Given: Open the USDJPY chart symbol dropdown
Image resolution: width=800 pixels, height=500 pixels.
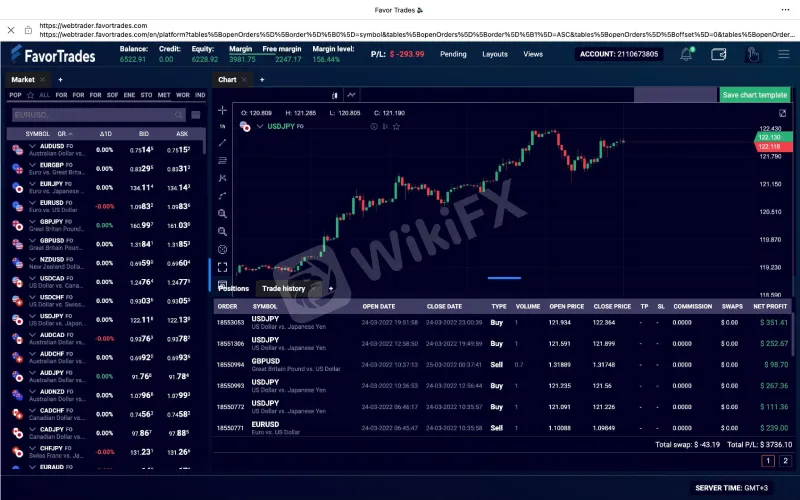Looking at the screenshot, I should click(x=260, y=127).
